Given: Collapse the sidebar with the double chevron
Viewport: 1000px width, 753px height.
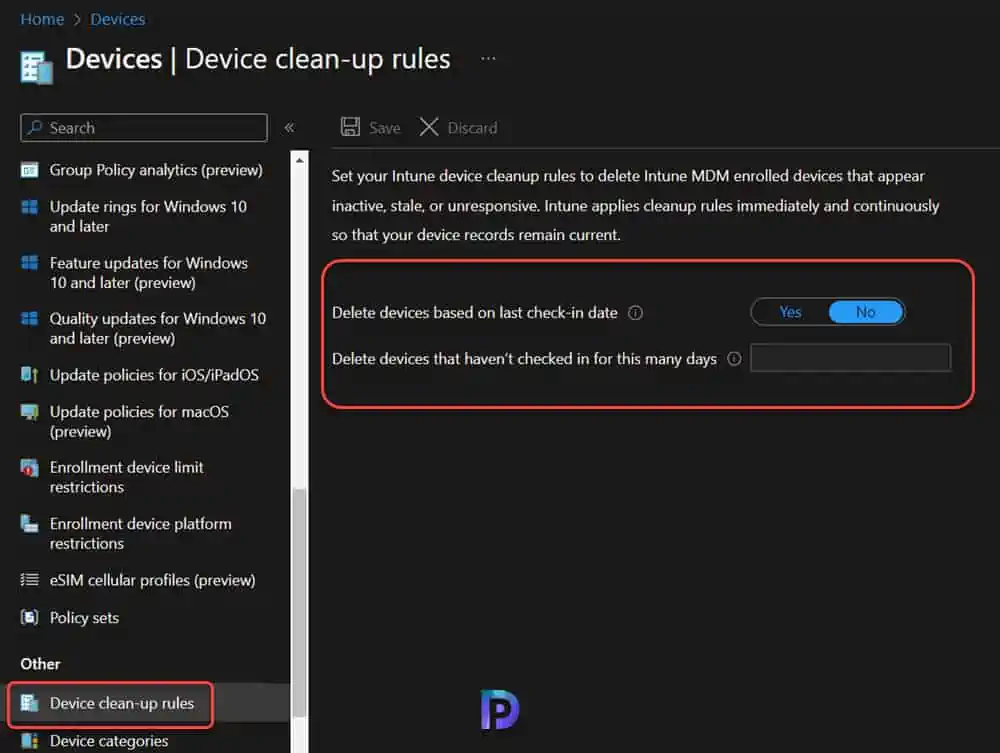Looking at the screenshot, I should point(290,128).
